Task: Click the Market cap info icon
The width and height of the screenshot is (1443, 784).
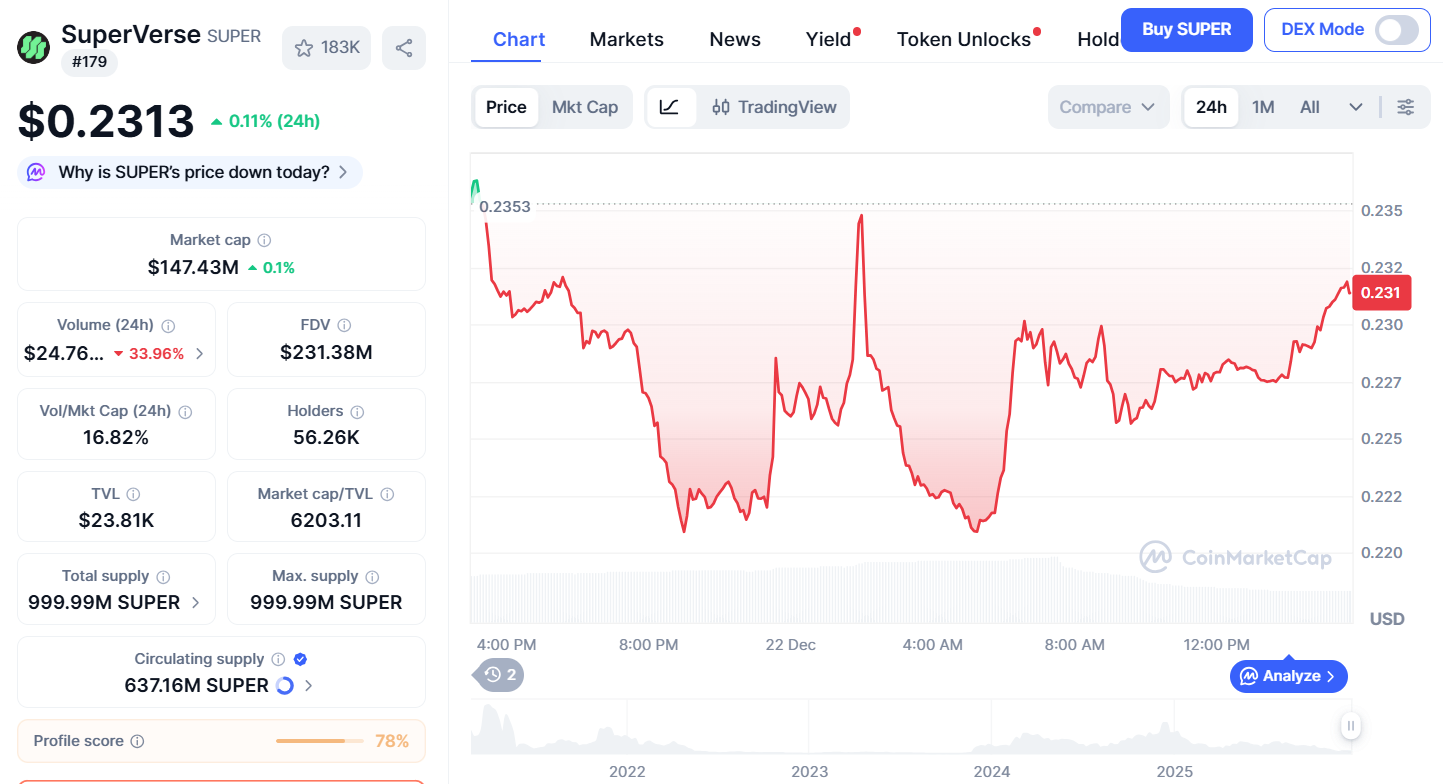Action: coord(263,239)
